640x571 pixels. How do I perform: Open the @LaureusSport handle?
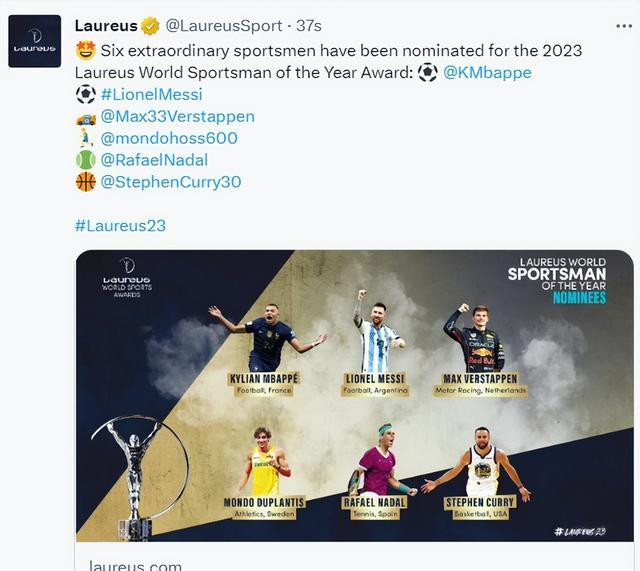pos(224,26)
